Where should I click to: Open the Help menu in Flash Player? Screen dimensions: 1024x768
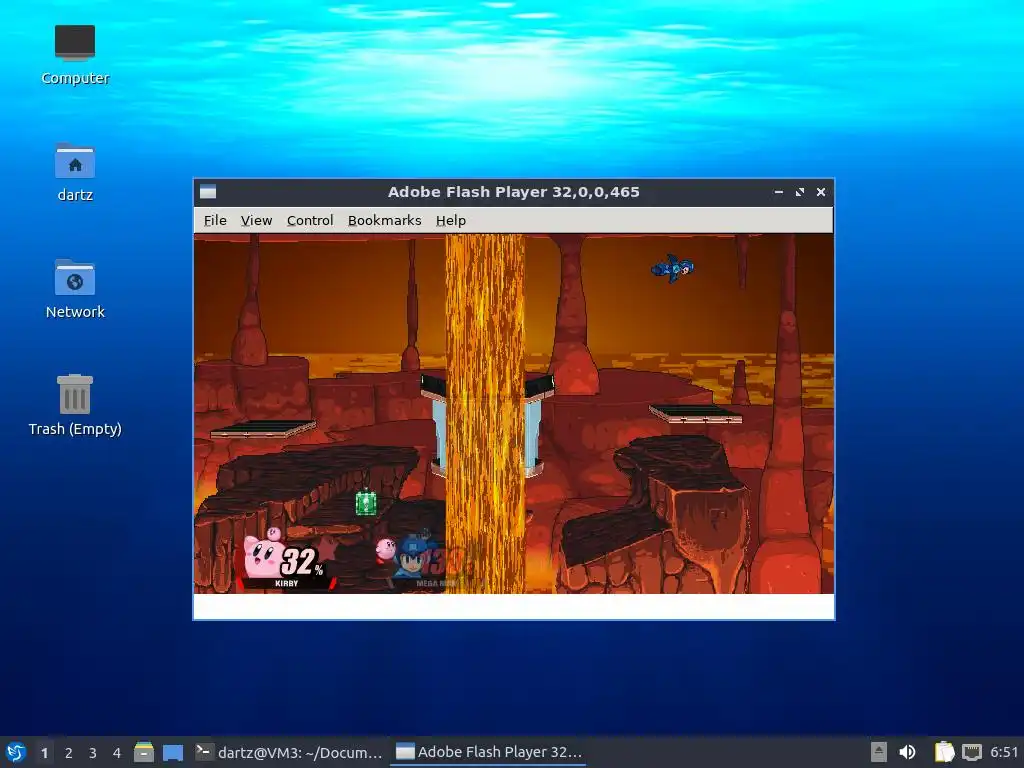coord(451,221)
